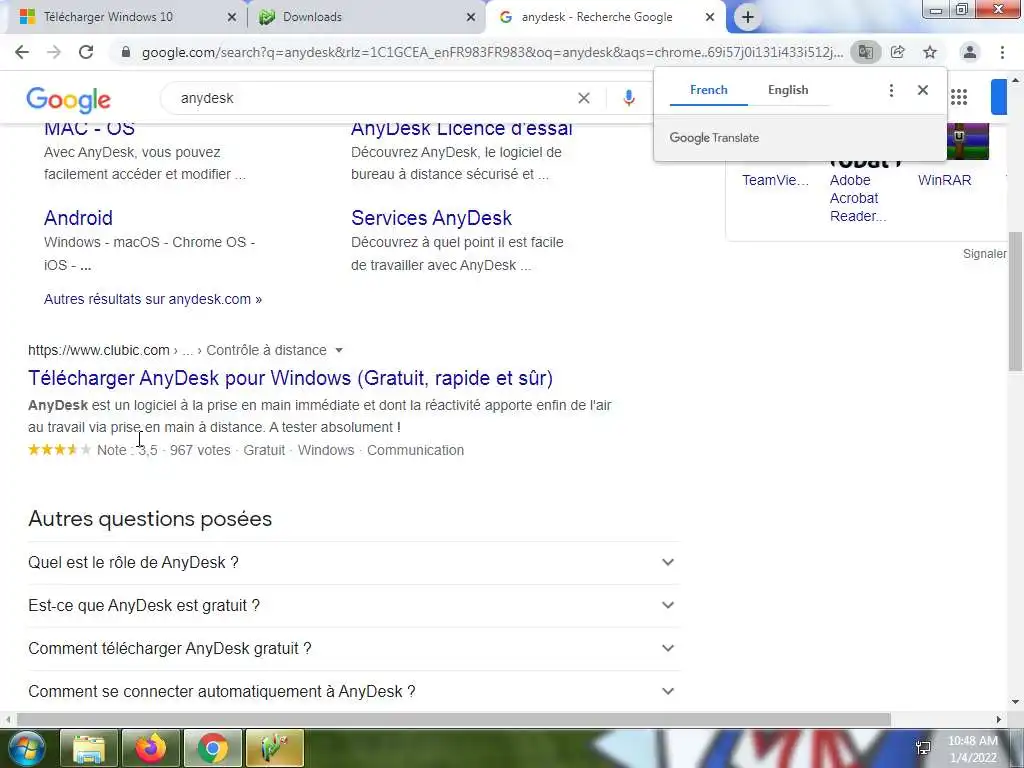
Task: Open a new tab with plus button
Action: point(748,17)
